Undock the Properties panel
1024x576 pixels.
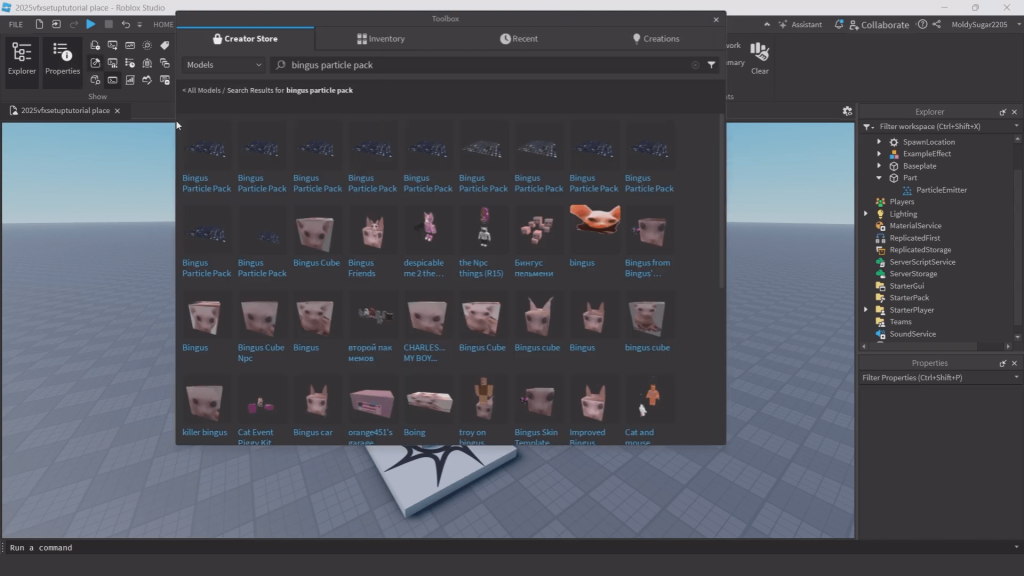pos(1002,363)
